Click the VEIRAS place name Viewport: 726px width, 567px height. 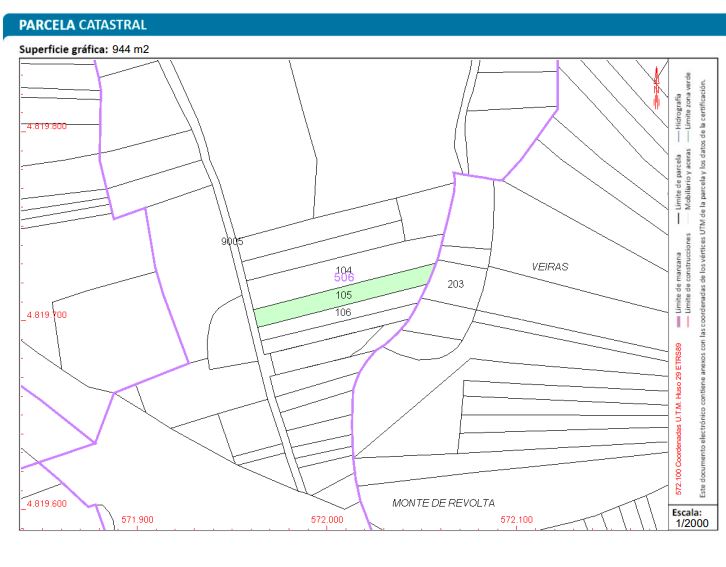pos(549,267)
